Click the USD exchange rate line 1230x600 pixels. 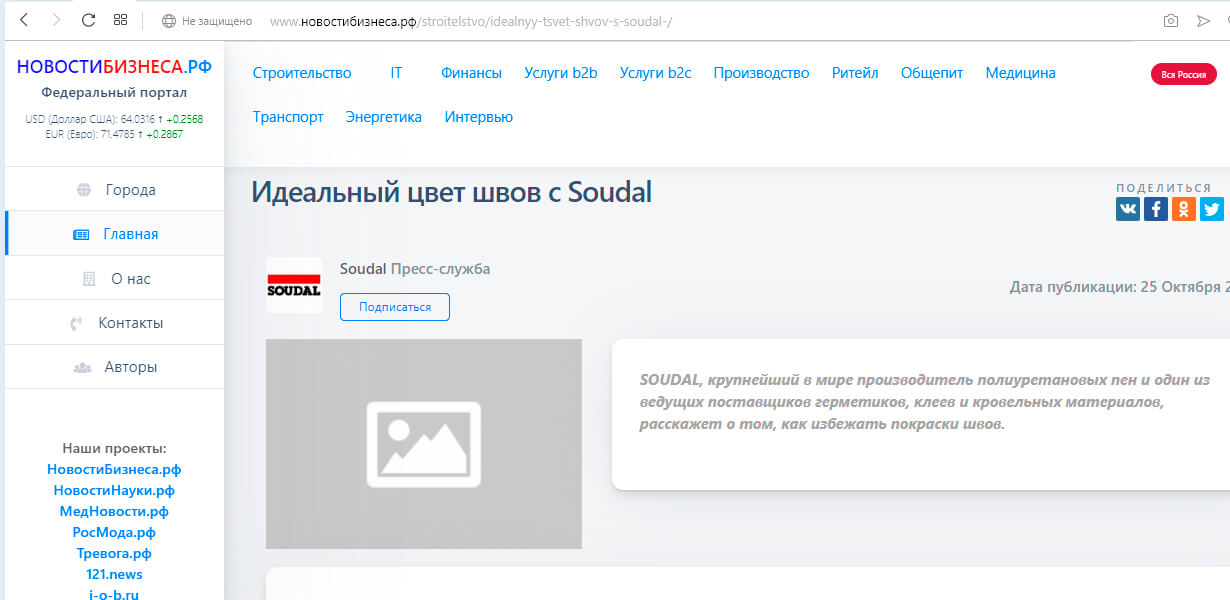click(x=114, y=119)
